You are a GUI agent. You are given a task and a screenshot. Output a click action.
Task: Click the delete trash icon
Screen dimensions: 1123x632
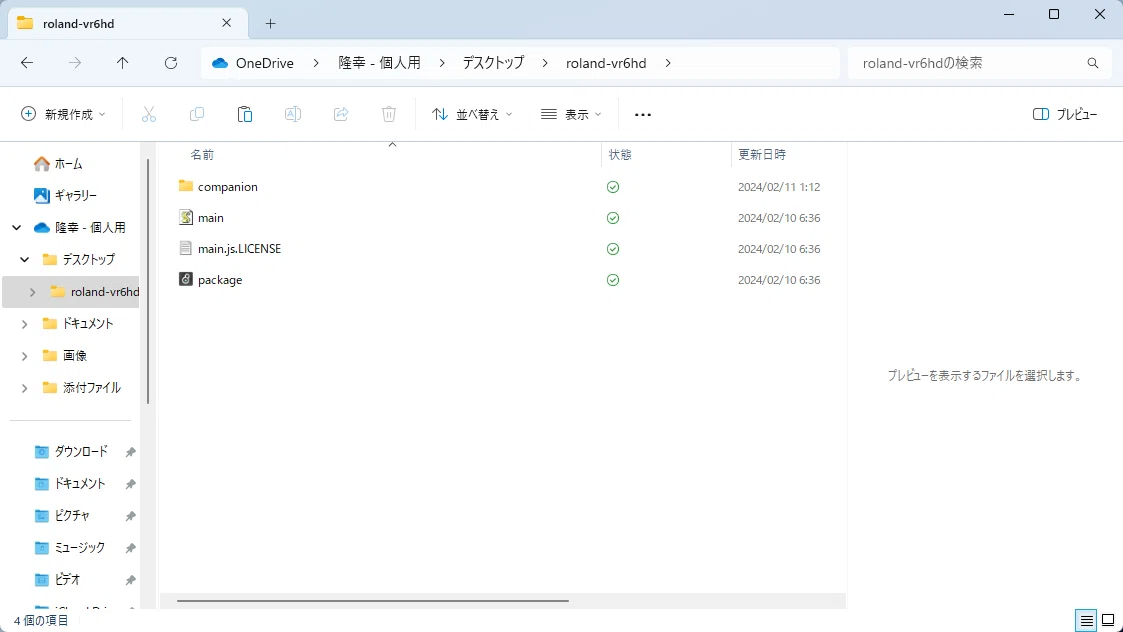(x=389, y=114)
